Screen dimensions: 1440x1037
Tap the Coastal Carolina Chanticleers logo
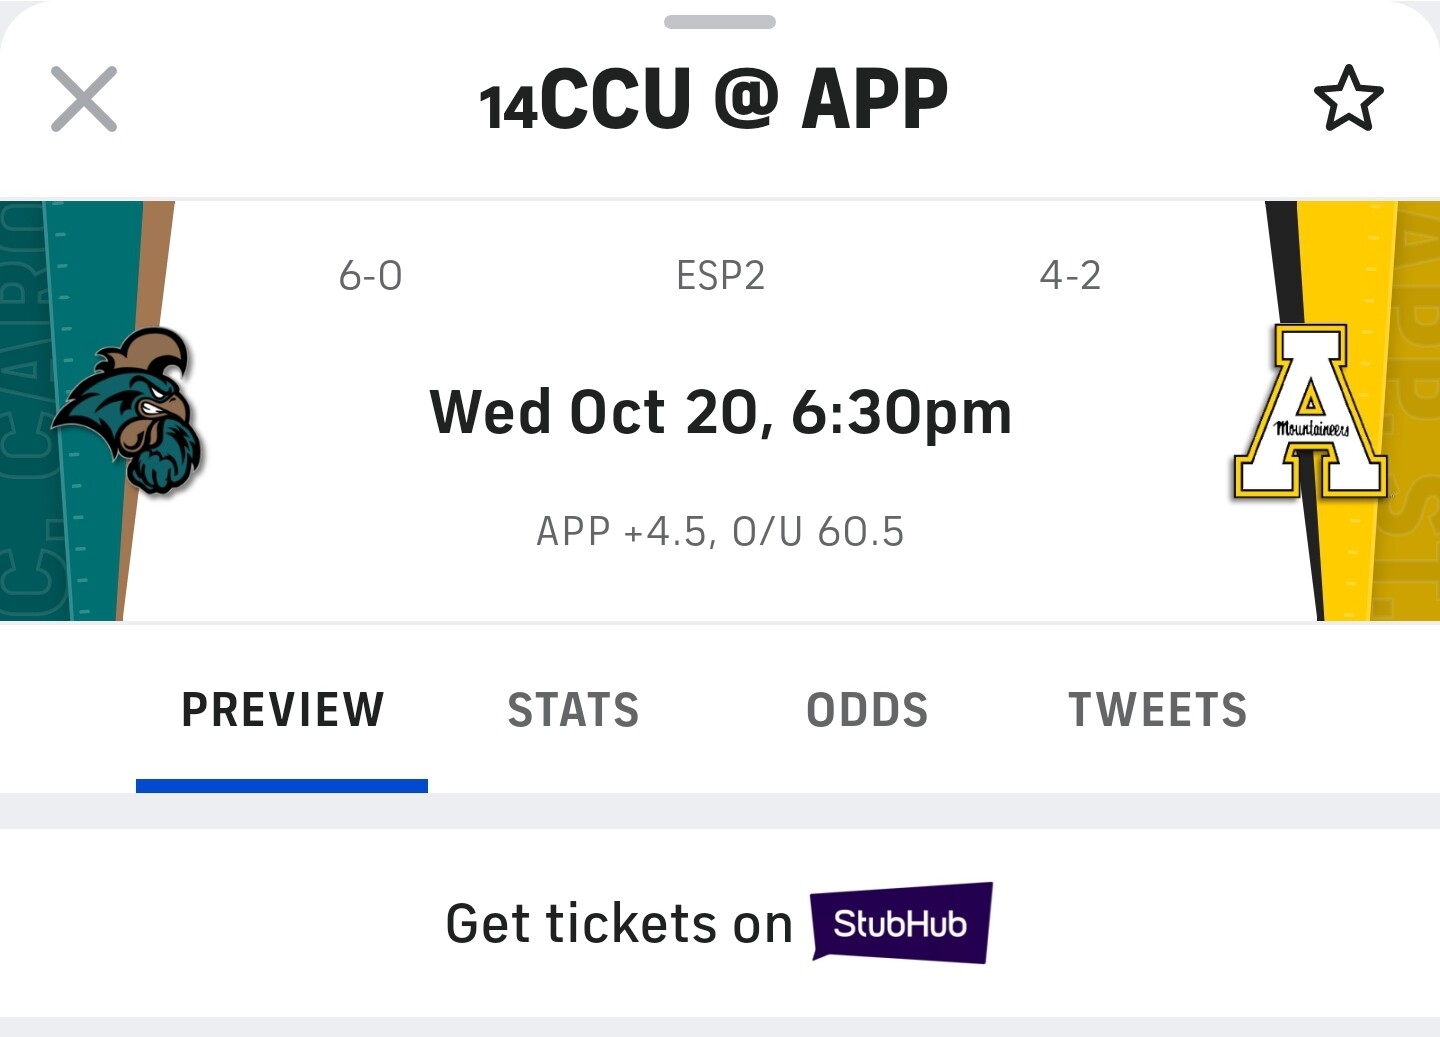click(x=130, y=412)
